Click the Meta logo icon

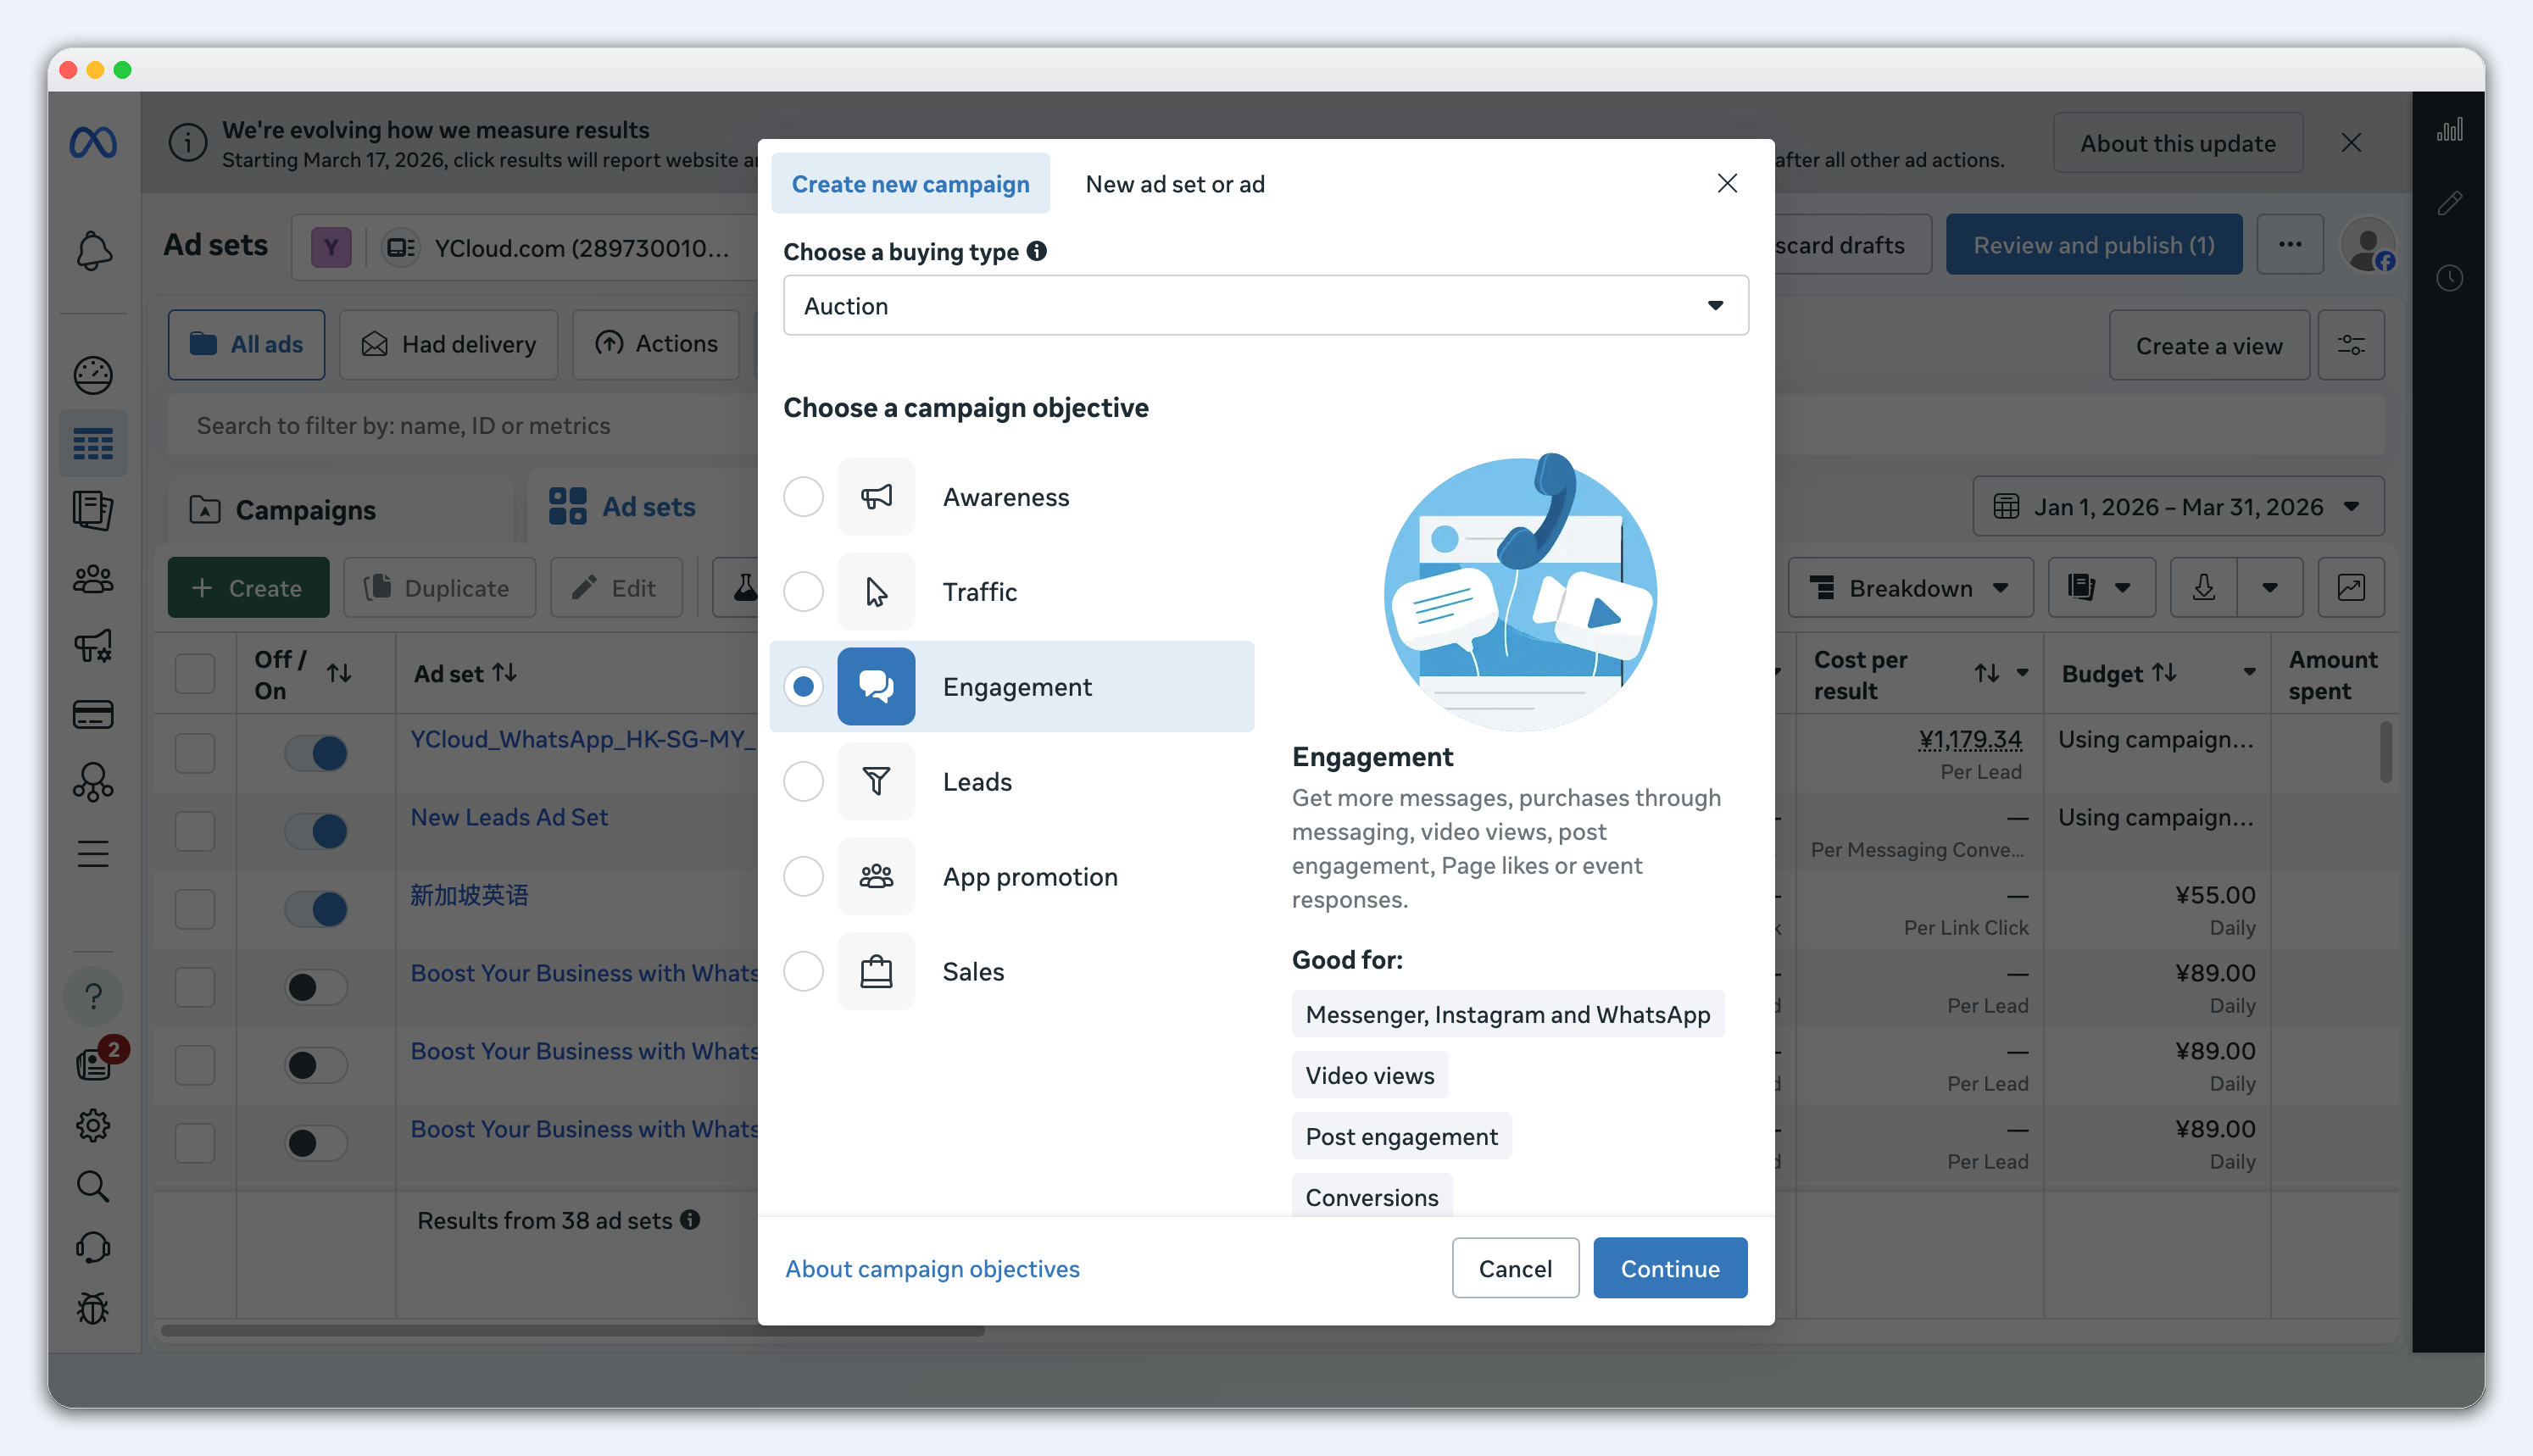(93, 143)
